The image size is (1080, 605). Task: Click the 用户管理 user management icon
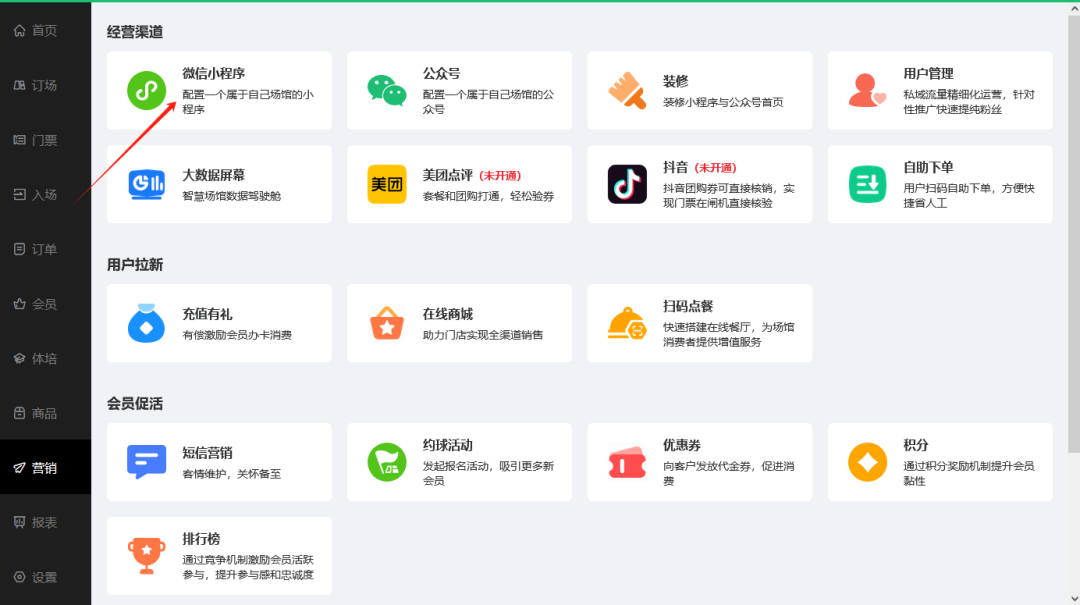(x=868, y=90)
